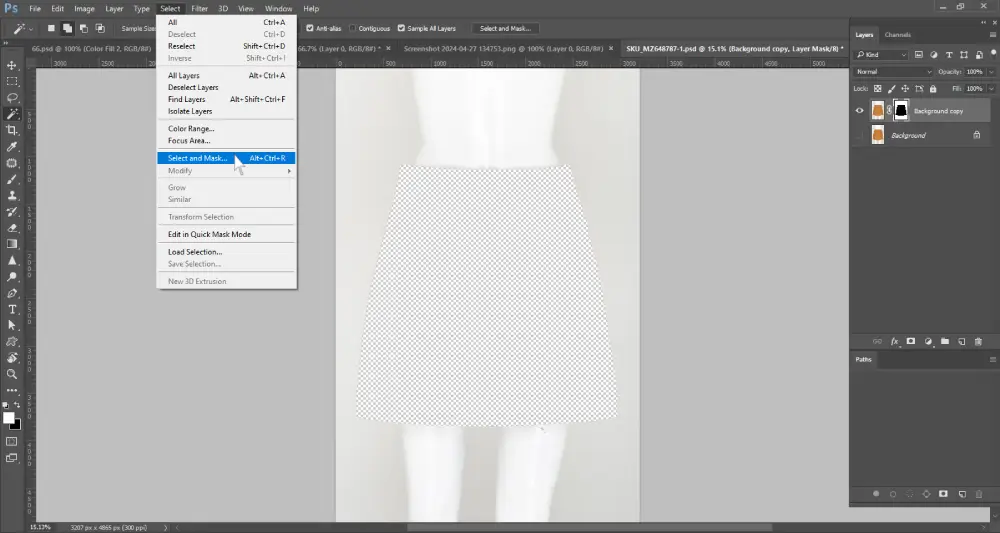The height and width of the screenshot is (533, 1000).
Task: Choose Load Selection from menu
Action: [195, 252]
